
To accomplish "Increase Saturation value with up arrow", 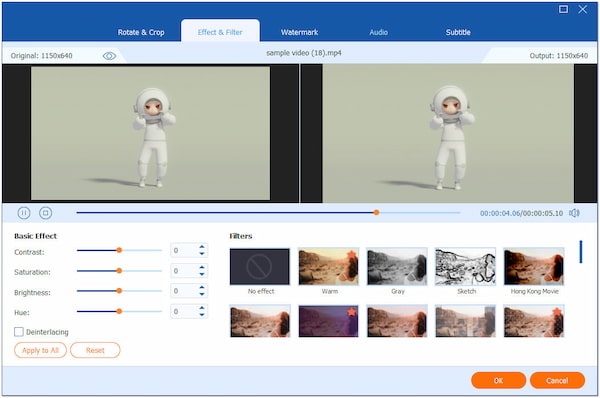I will (x=202, y=268).
